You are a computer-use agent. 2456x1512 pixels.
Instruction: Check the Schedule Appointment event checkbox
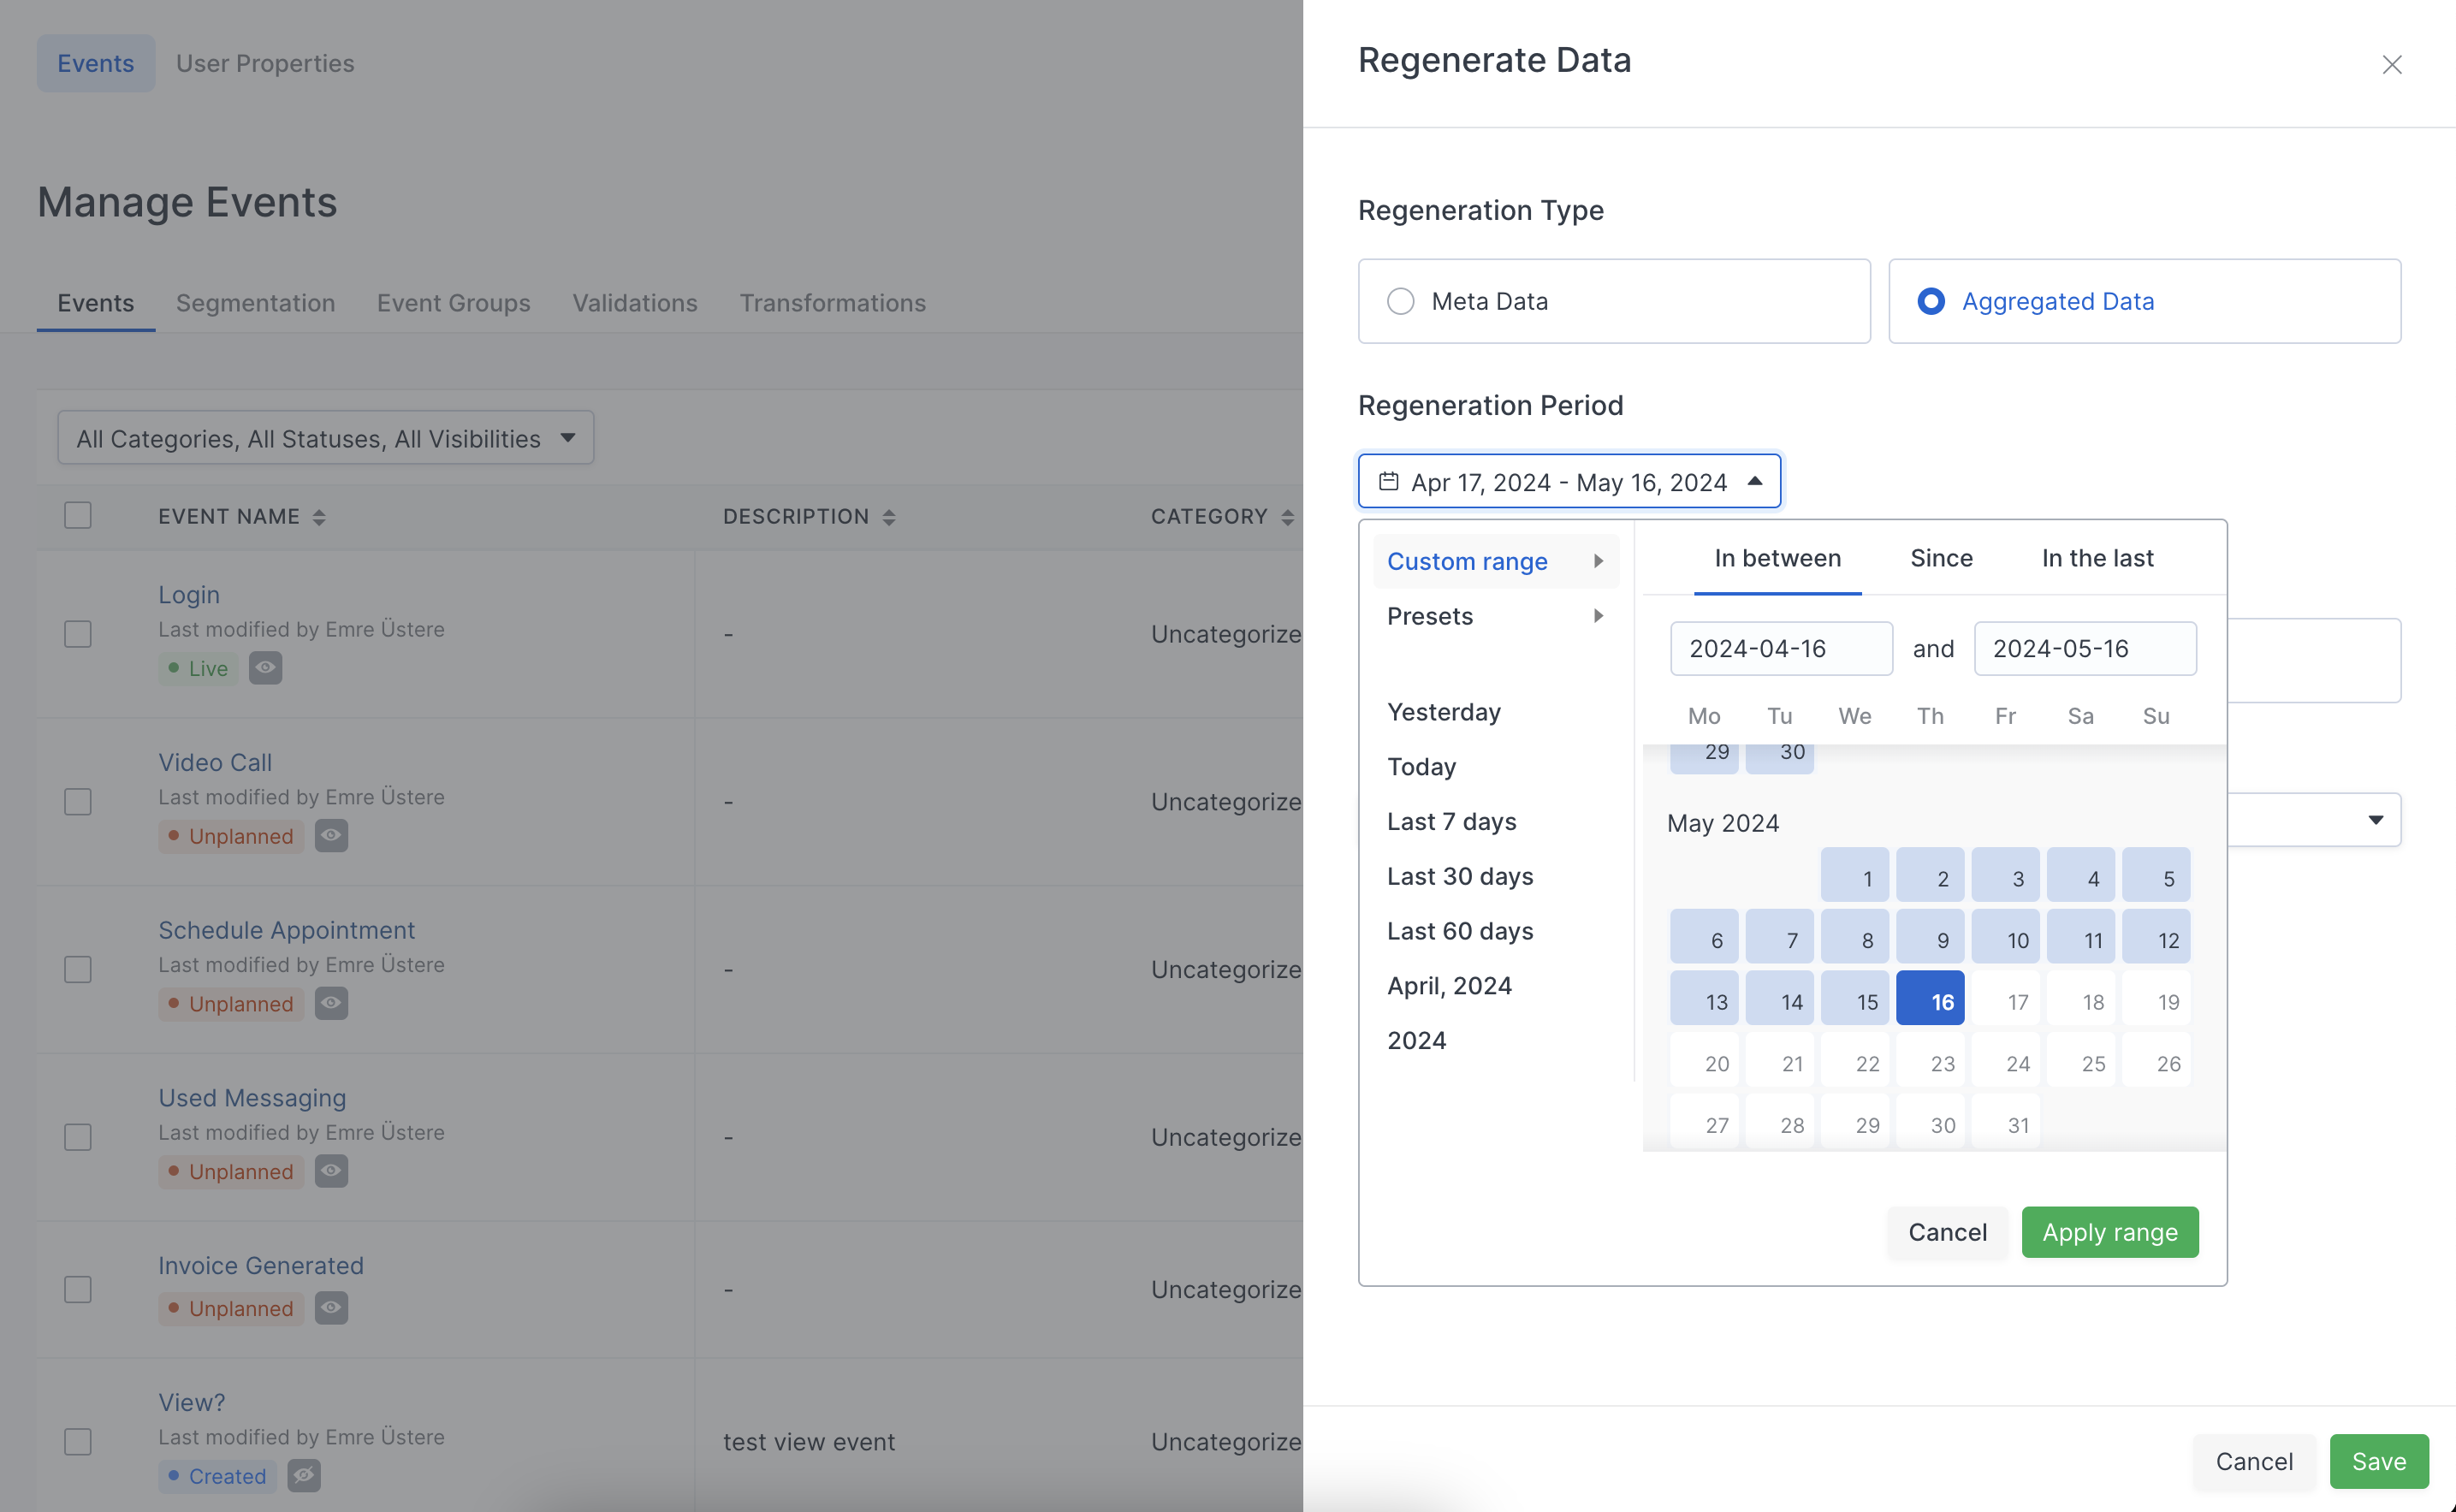click(78, 969)
